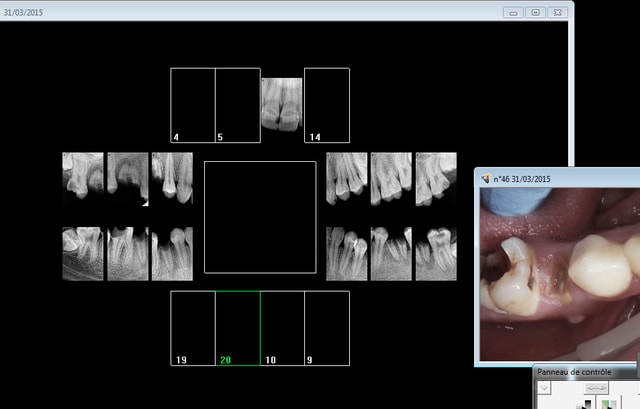Select empty X-ray slot number 14
Image resolution: width=640 pixels, height=409 pixels.
click(x=327, y=105)
